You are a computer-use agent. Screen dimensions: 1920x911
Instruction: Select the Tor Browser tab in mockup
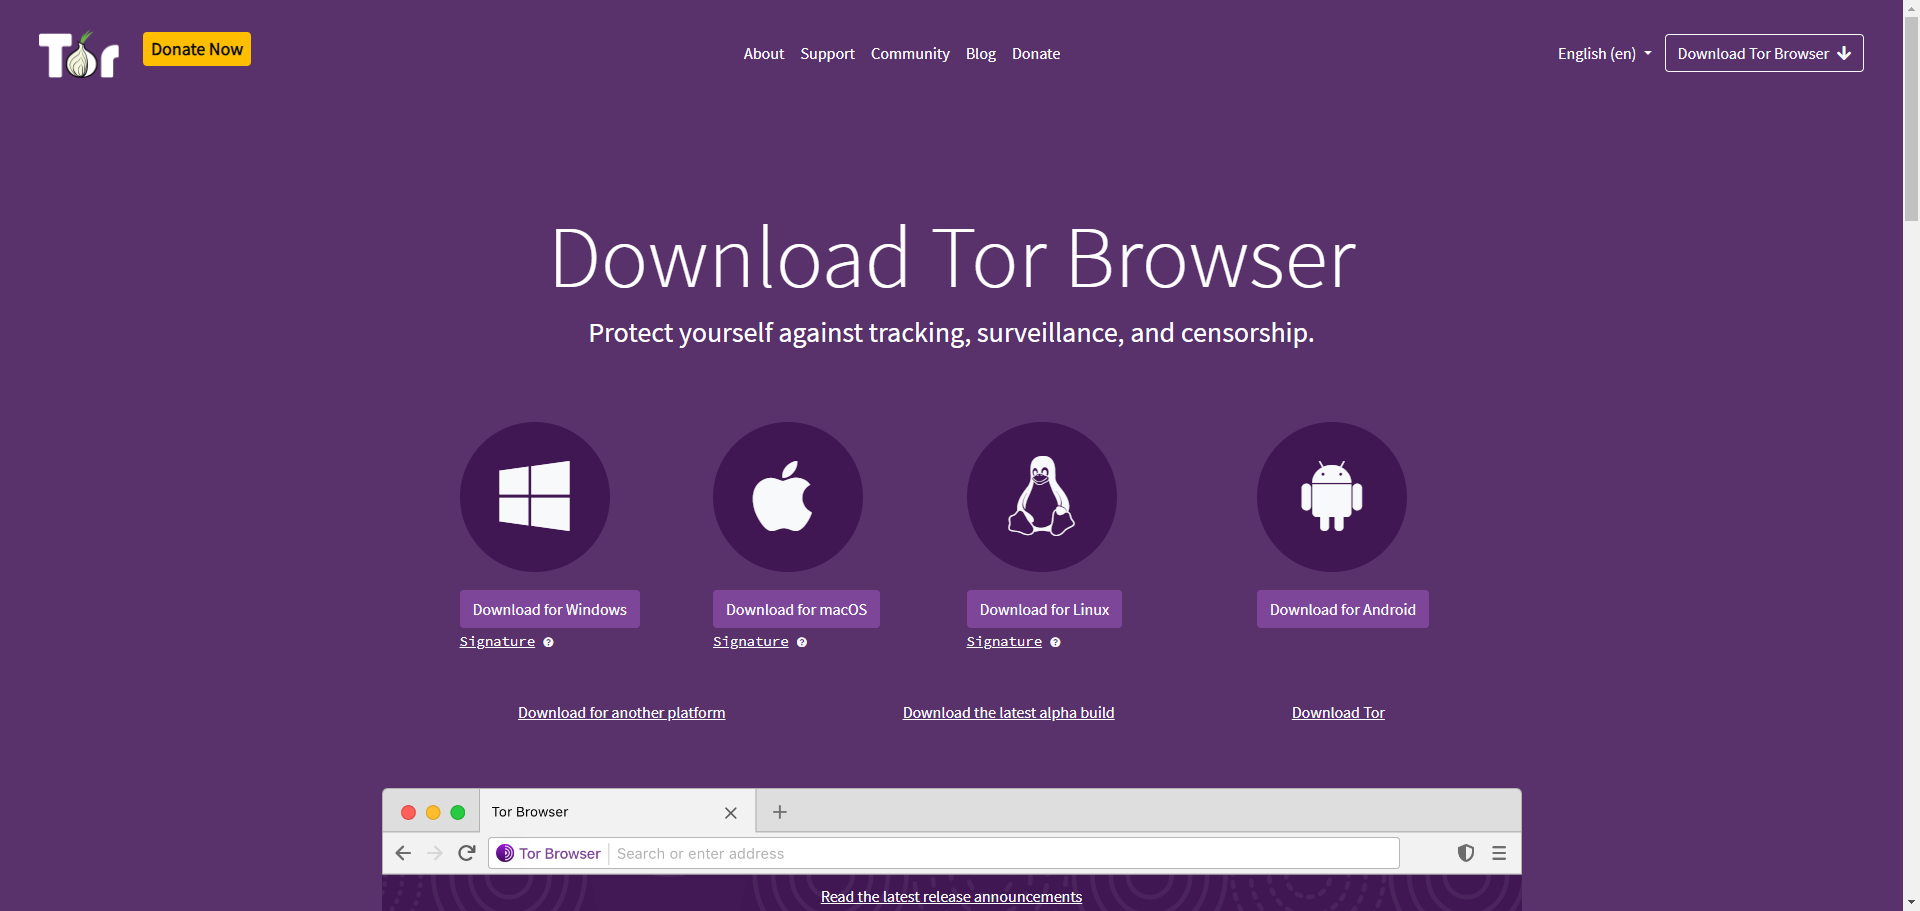pos(618,812)
